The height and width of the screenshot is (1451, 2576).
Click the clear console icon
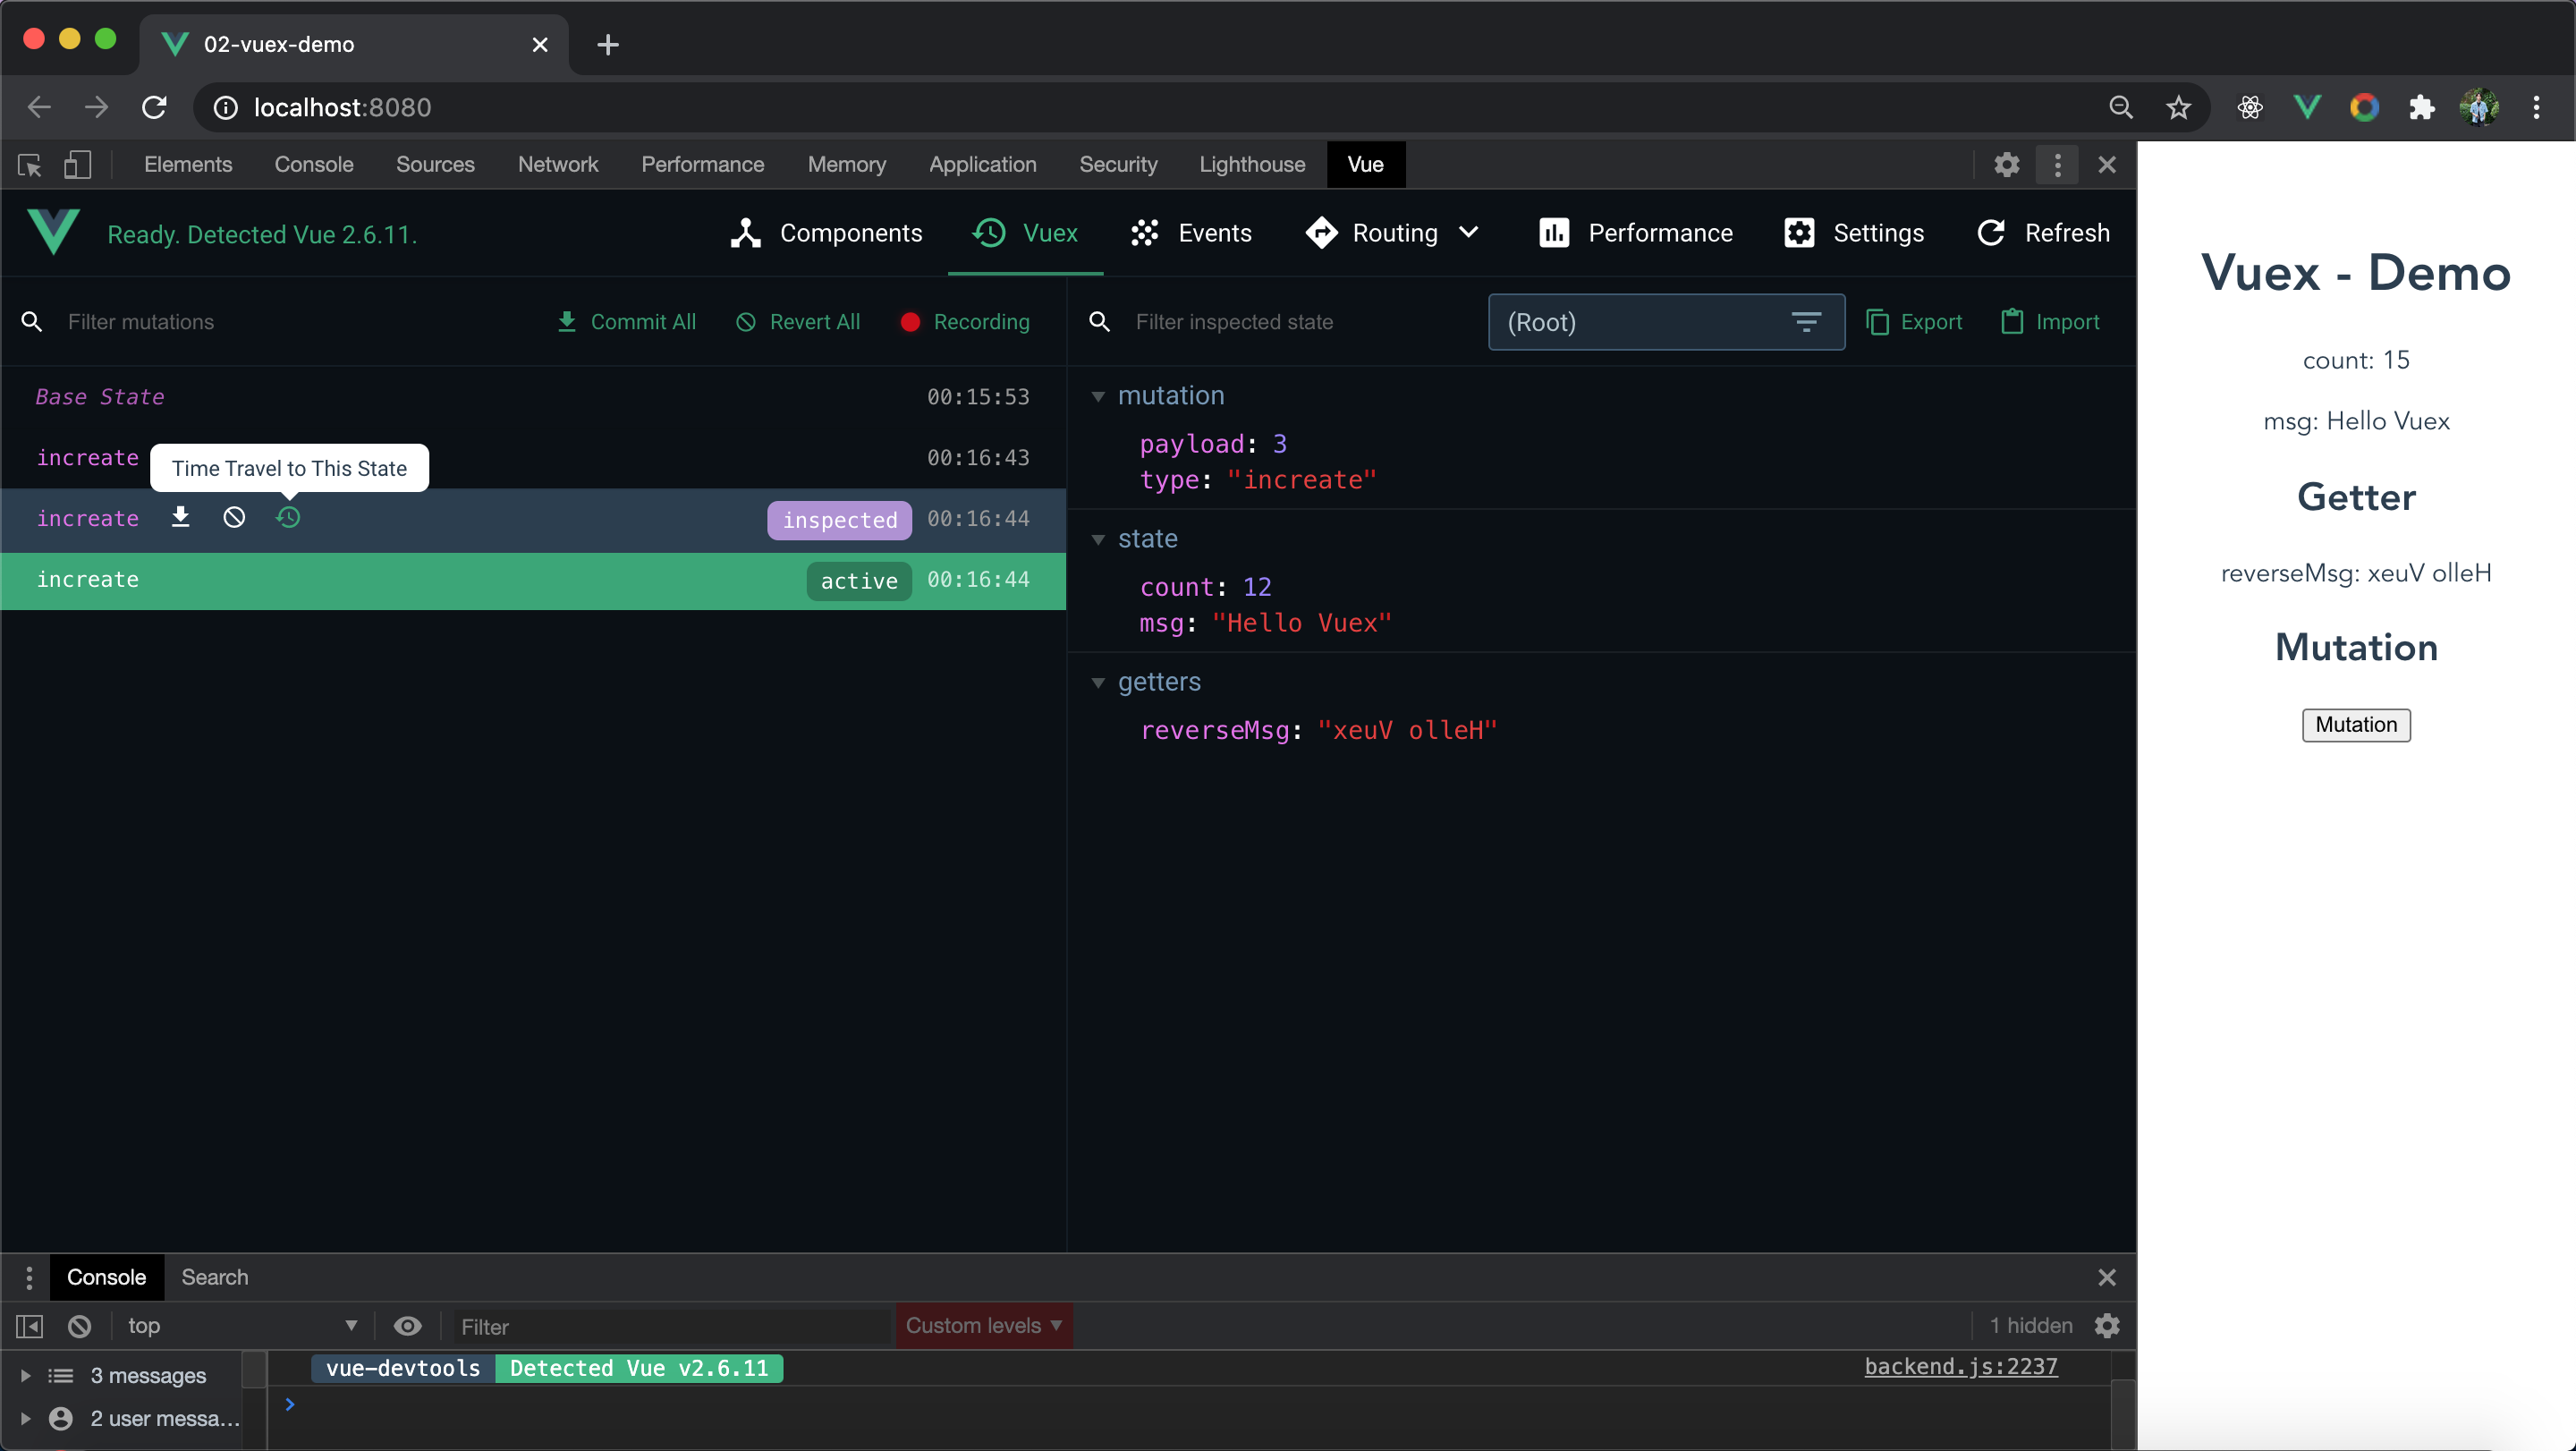pos(79,1326)
